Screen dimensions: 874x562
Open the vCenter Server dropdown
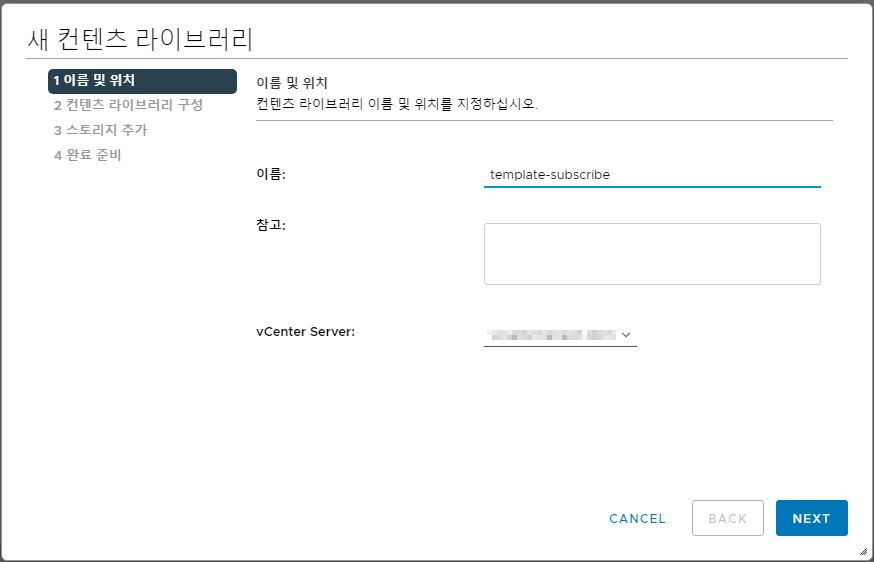560,335
